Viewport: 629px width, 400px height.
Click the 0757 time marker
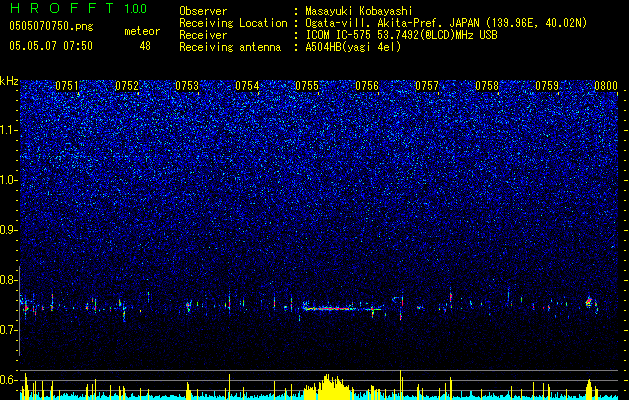click(427, 86)
